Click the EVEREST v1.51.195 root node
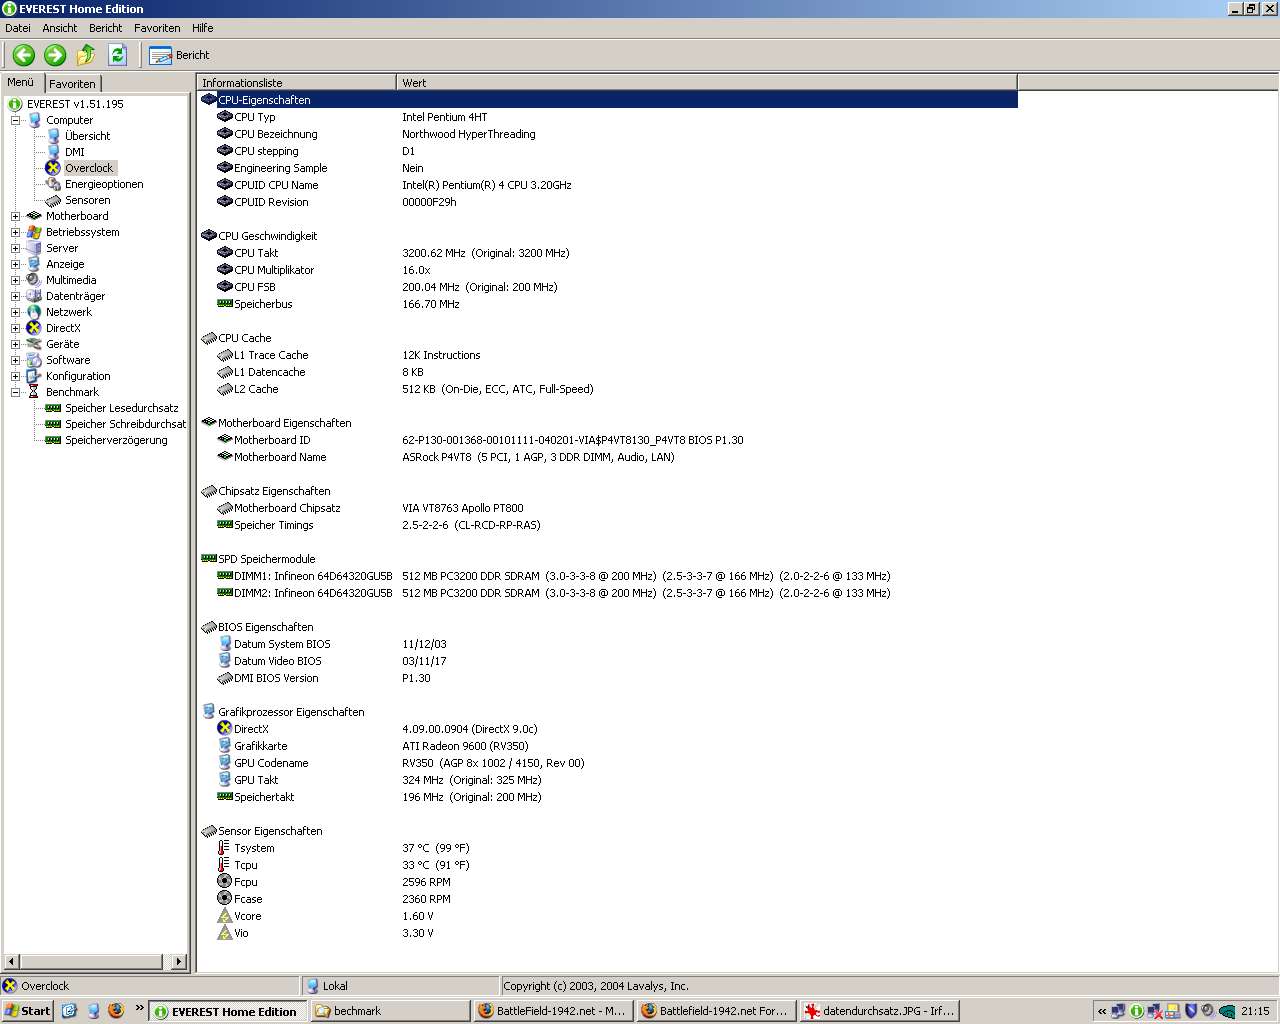Screen dimensions: 1280x1024 (75, 104)
